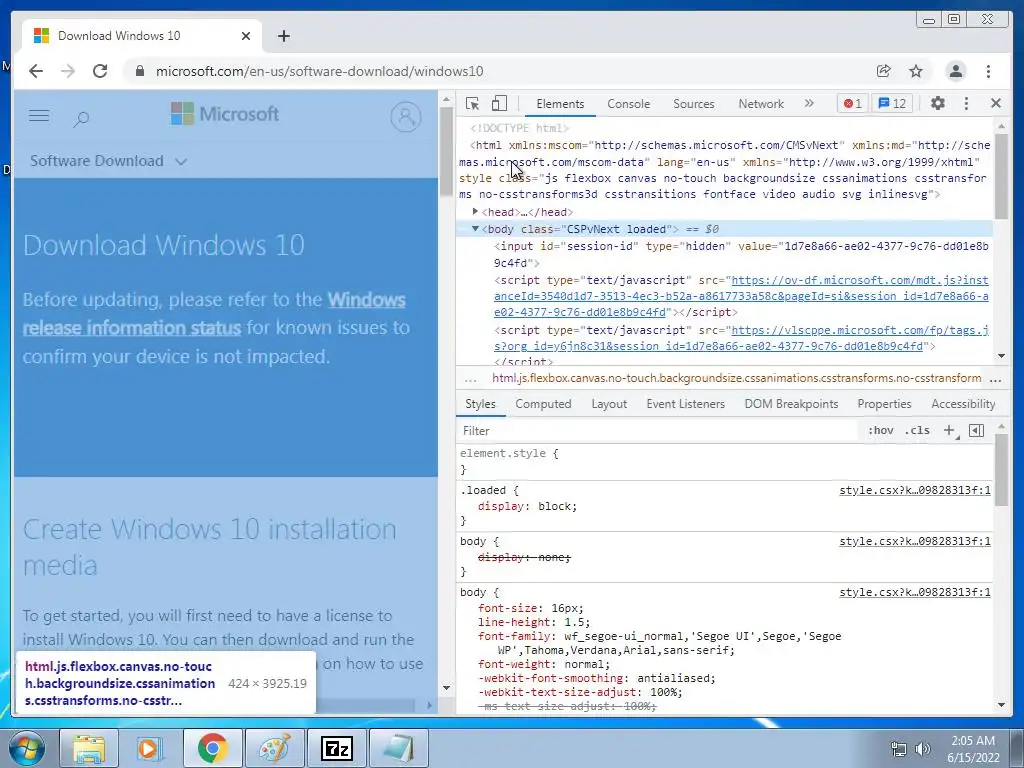This screenshot has width=1024, height=768.
Task: Click breadcrumb right ellipsis button
Action: 995,378
